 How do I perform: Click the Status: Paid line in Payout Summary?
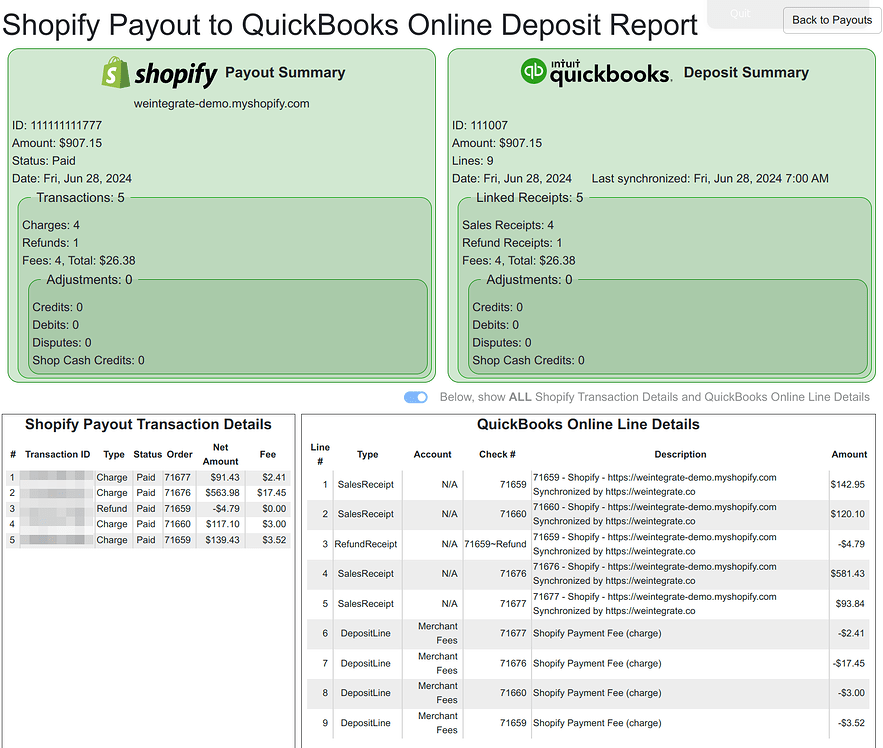43,161
